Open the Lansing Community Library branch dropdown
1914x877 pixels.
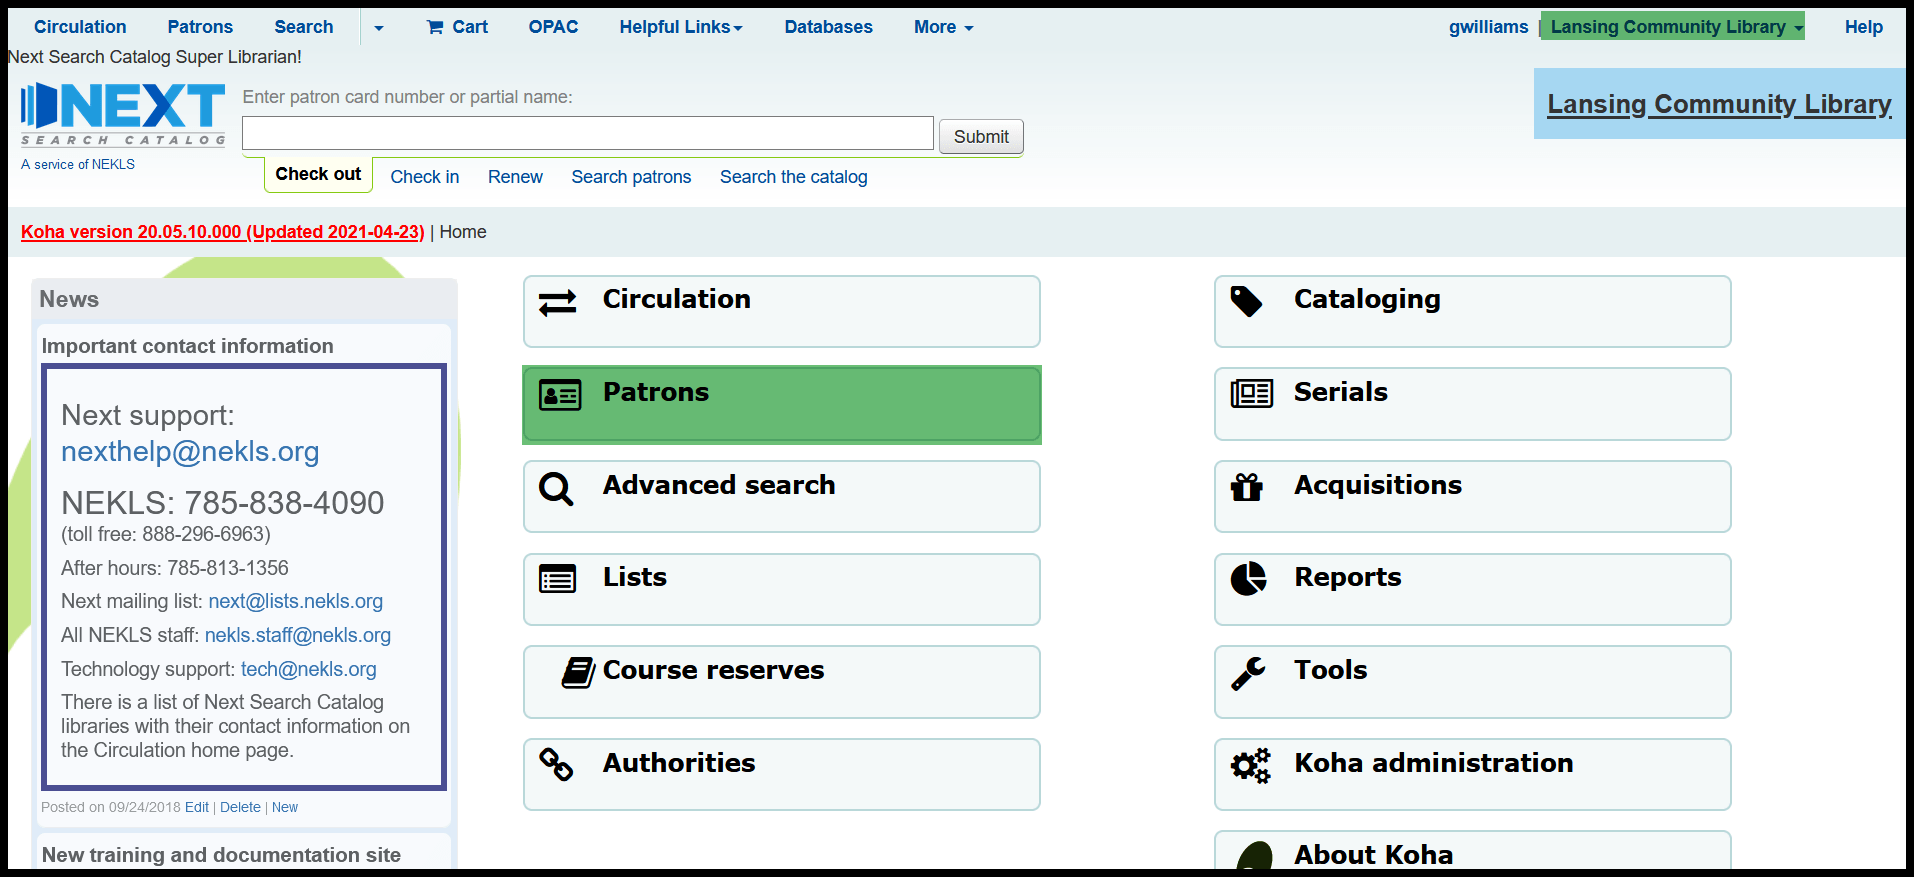click(1672, 27)
